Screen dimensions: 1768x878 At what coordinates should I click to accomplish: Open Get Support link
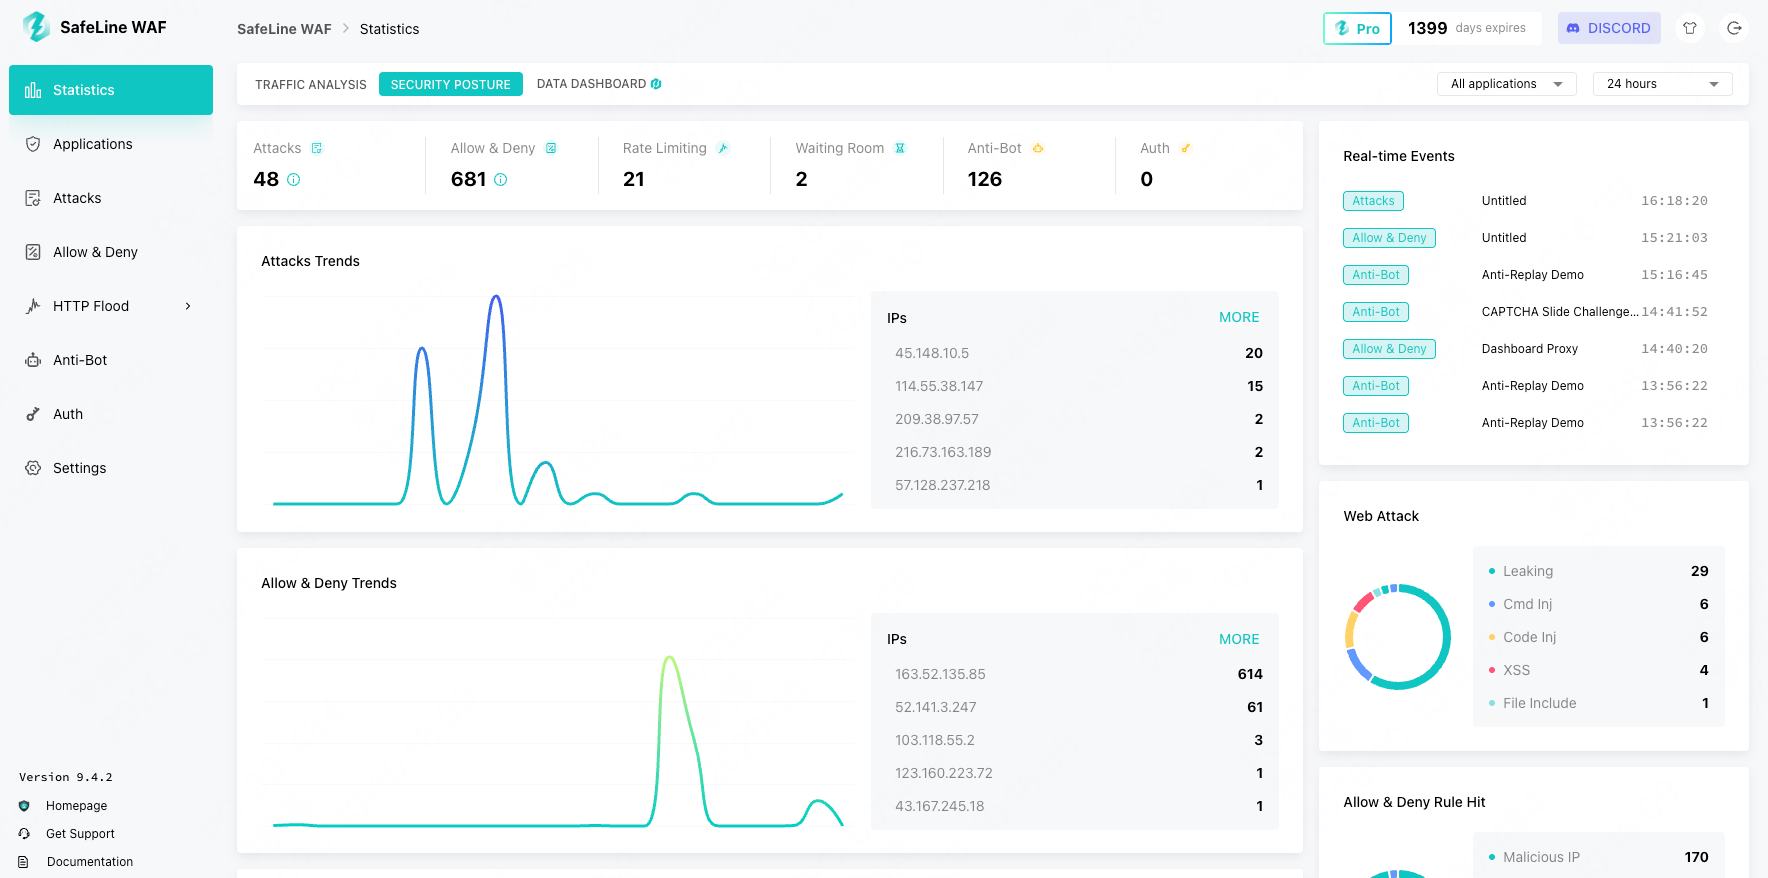[x=80, y=834]
